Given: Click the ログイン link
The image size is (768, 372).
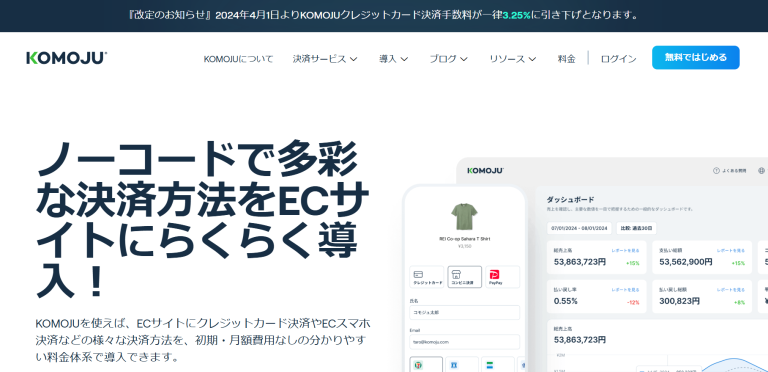Looking at the screenshot, I should (x=618, y=59).
